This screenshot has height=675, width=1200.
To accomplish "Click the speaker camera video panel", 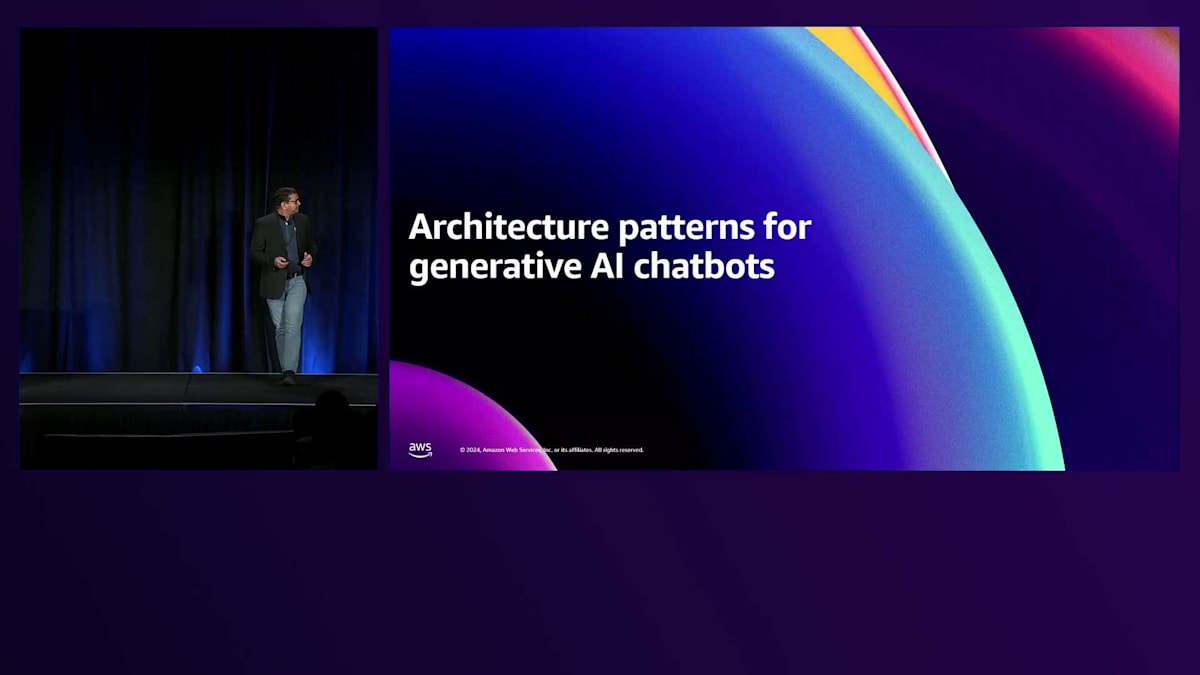I will coord(199,248).
